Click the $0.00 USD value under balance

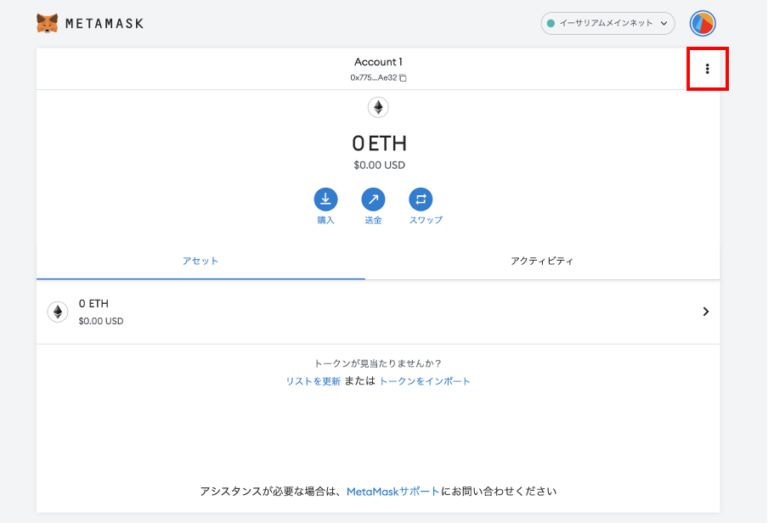[x=379, y=165]
